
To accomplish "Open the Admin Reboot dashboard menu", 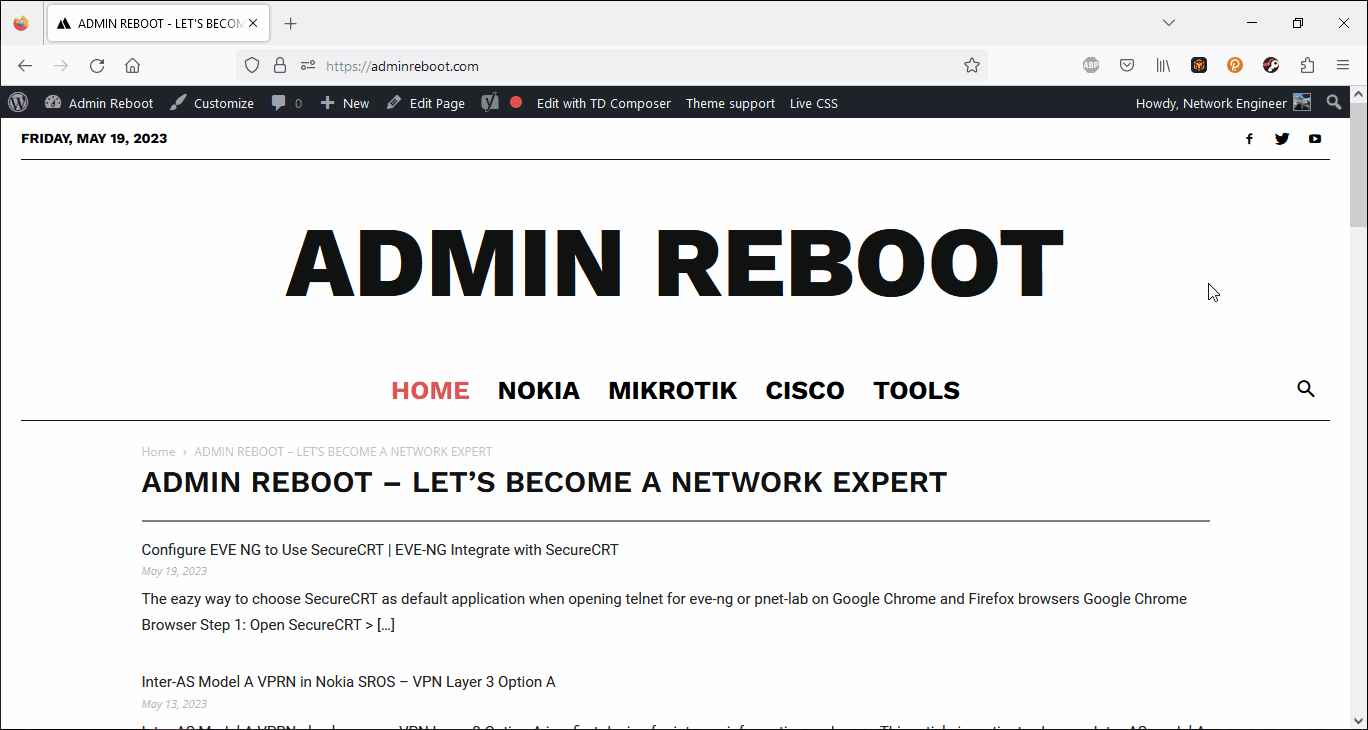I will coord(99,103).
